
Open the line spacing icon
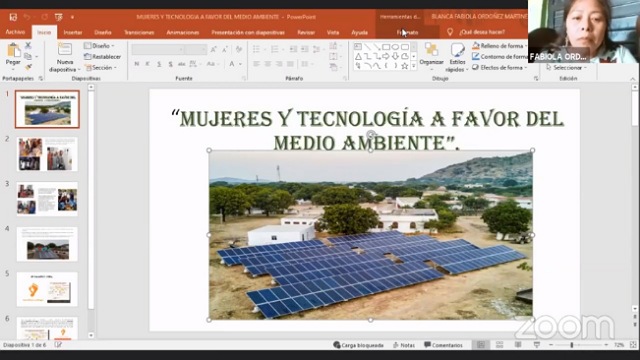[x=317, y=49]
